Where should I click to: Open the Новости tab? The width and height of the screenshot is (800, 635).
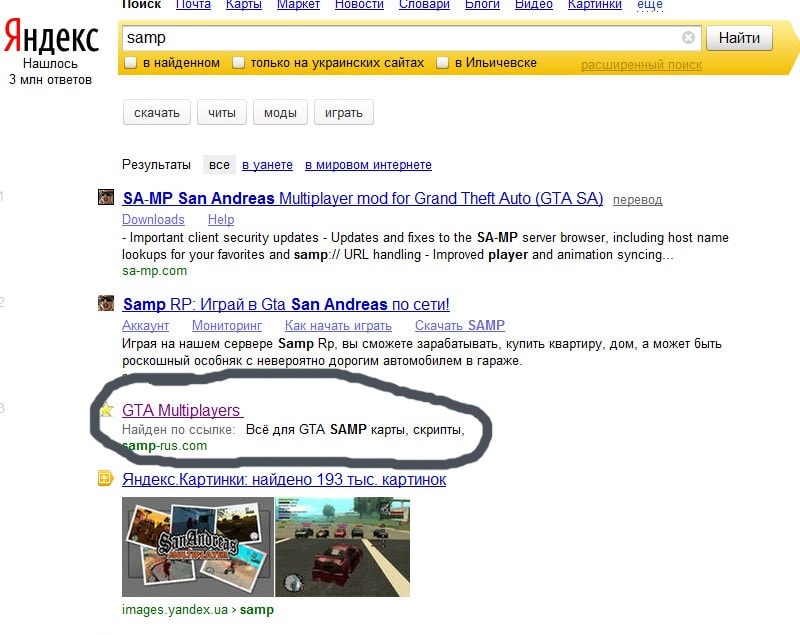pos(359,5)
